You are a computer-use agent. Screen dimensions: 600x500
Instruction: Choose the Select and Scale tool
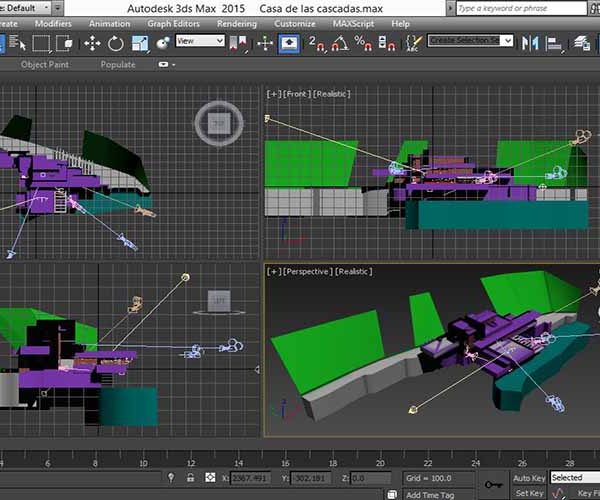click(x=141, y=43)
